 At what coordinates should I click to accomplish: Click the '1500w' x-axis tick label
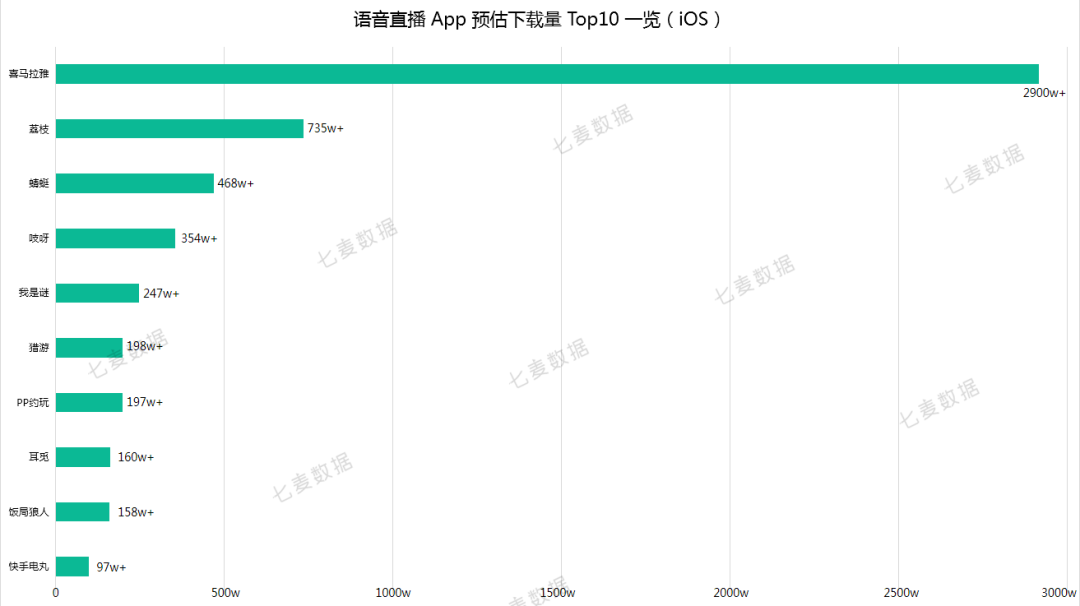tap(557, 593)
